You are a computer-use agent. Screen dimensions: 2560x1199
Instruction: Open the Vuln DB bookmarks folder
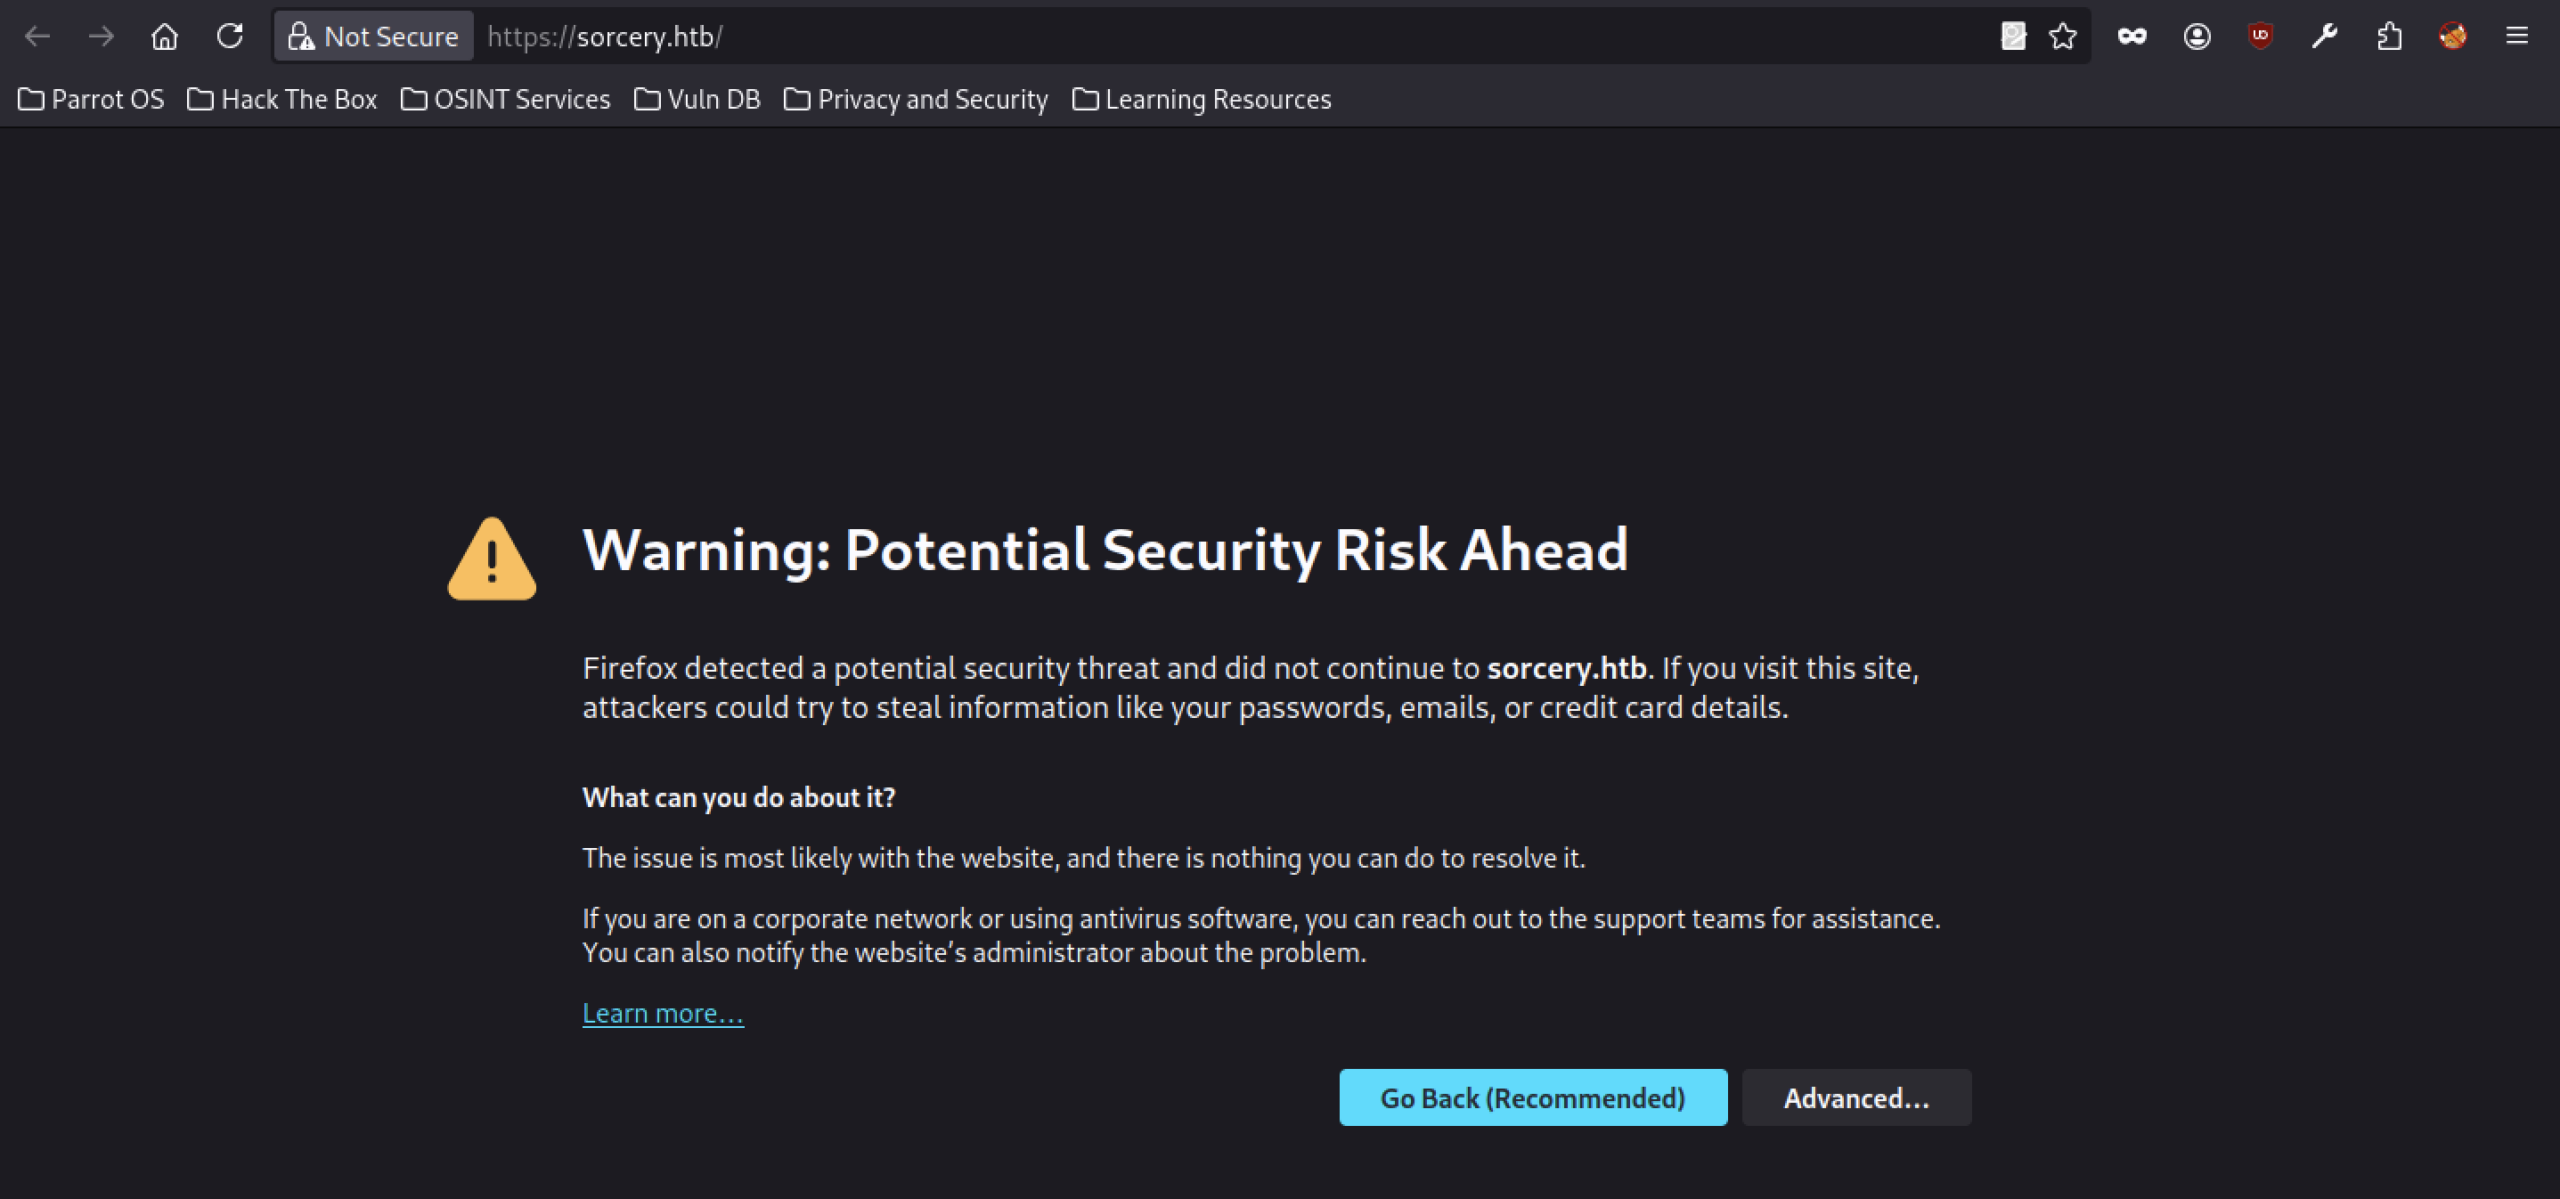coord(697,100)
